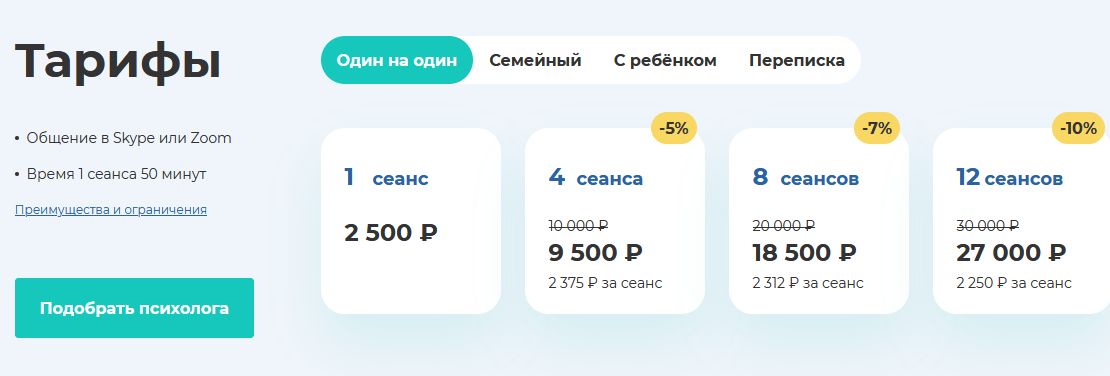1110x376 pixels.
Task: Click the crossed-out 30 000 ₽ price
Action: (988, 225)
